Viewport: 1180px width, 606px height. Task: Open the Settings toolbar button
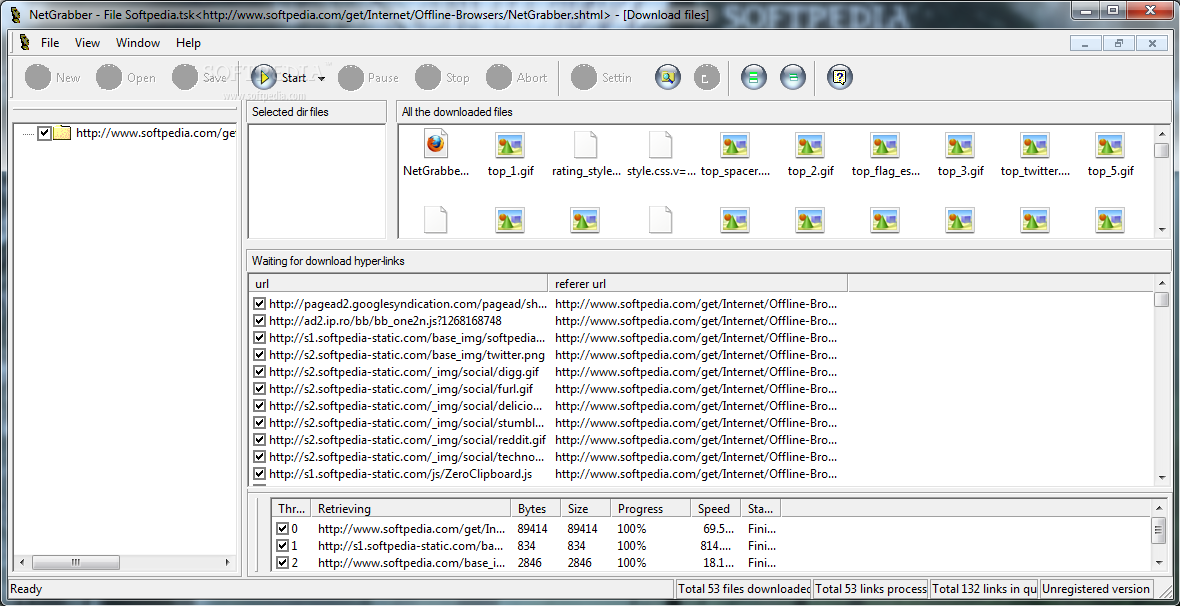coord(601,78)
